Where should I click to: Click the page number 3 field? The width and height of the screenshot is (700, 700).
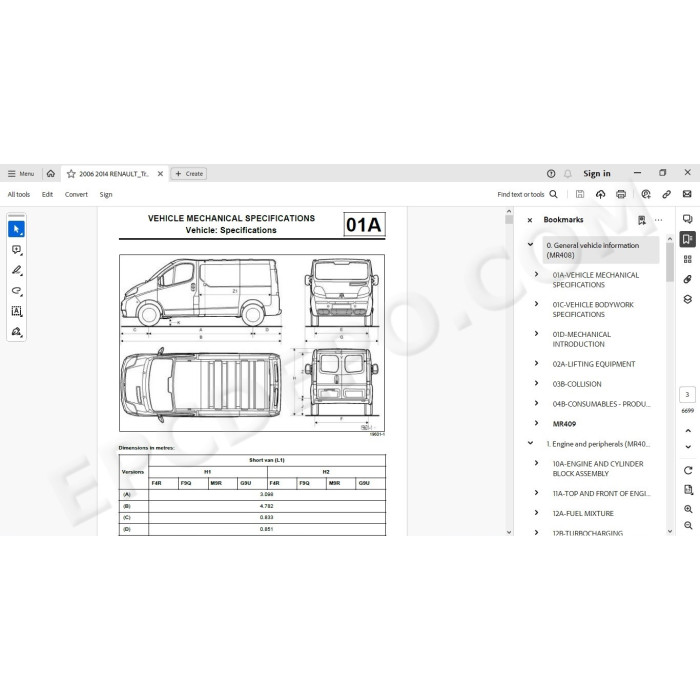pos(688,395)
